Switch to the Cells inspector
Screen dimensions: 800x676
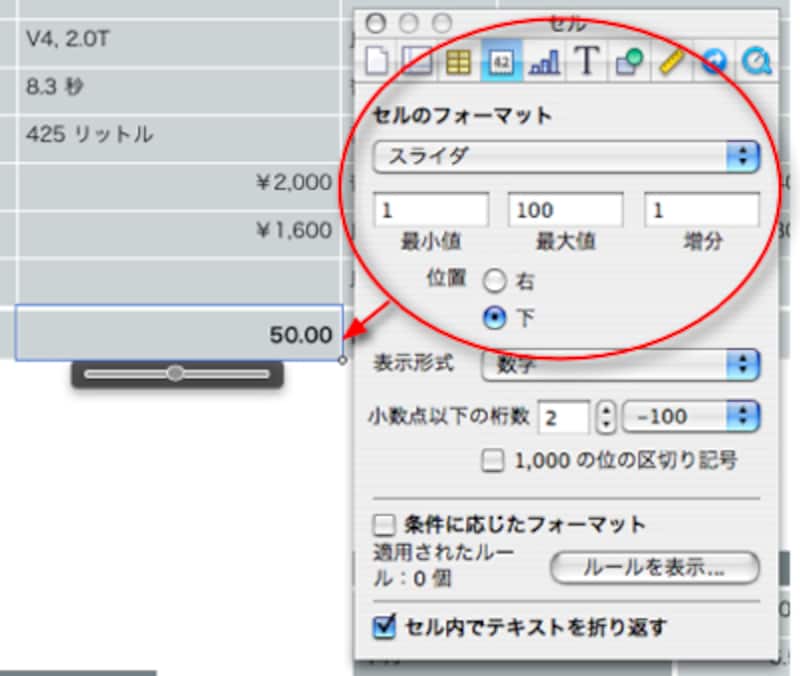(x=500, y=60)
